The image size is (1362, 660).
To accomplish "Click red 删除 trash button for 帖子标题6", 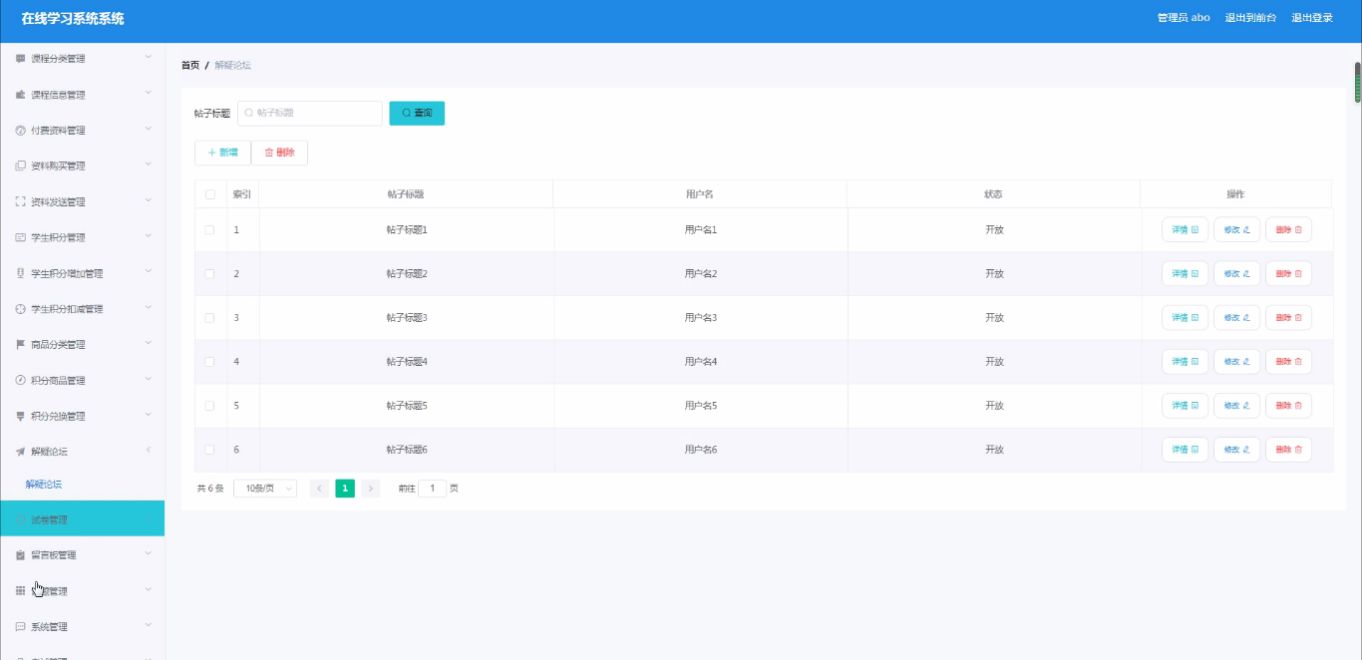I will coord(1289,450).
